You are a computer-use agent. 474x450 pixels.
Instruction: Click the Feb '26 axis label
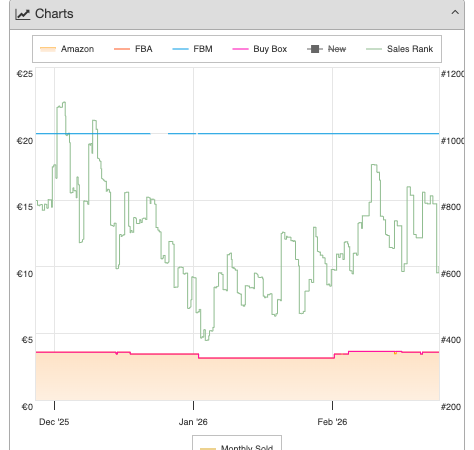pos(332,422)
